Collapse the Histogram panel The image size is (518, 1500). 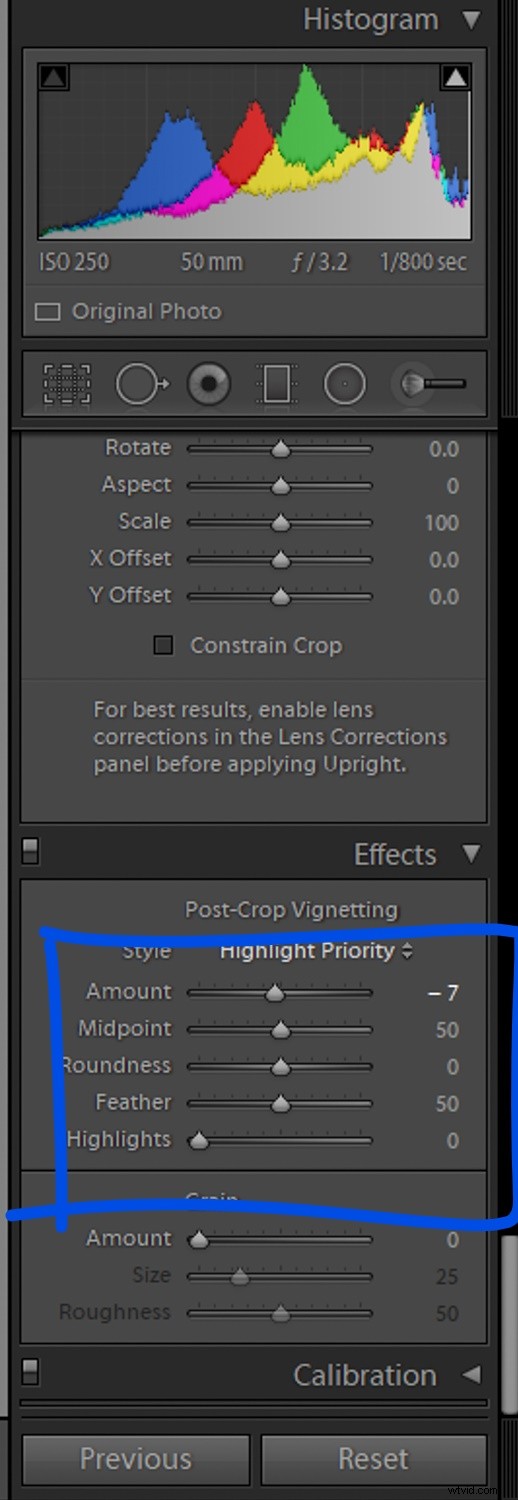[x=471, y=20]
